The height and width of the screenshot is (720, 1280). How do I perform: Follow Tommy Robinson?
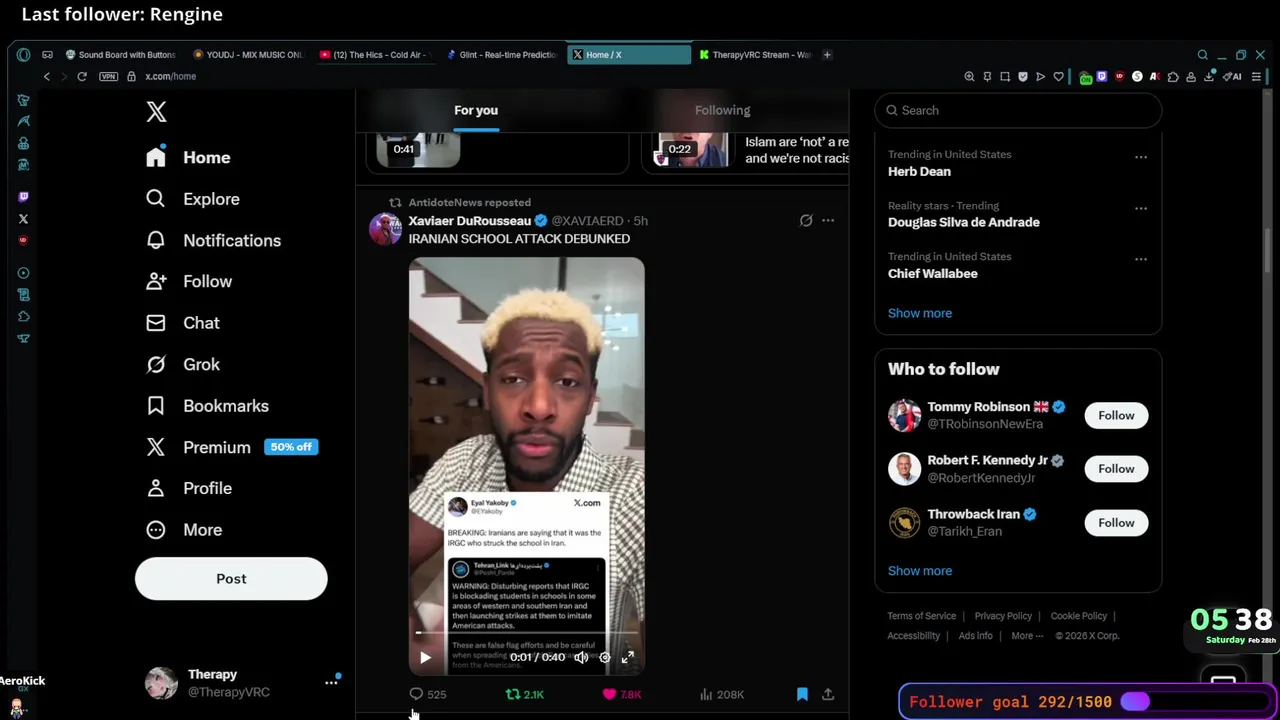tap(1116, 415)
